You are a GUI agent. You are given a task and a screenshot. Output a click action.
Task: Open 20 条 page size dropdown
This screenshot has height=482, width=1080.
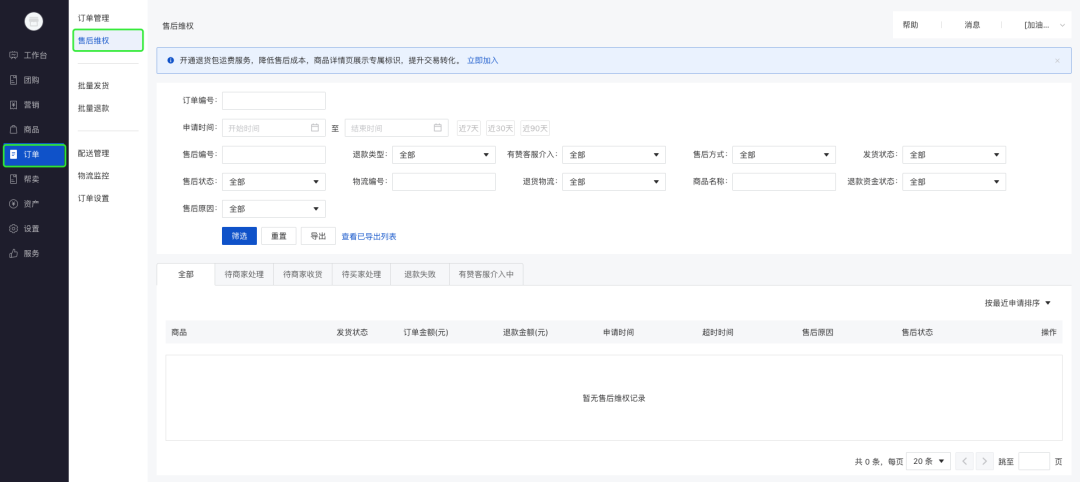928,461
